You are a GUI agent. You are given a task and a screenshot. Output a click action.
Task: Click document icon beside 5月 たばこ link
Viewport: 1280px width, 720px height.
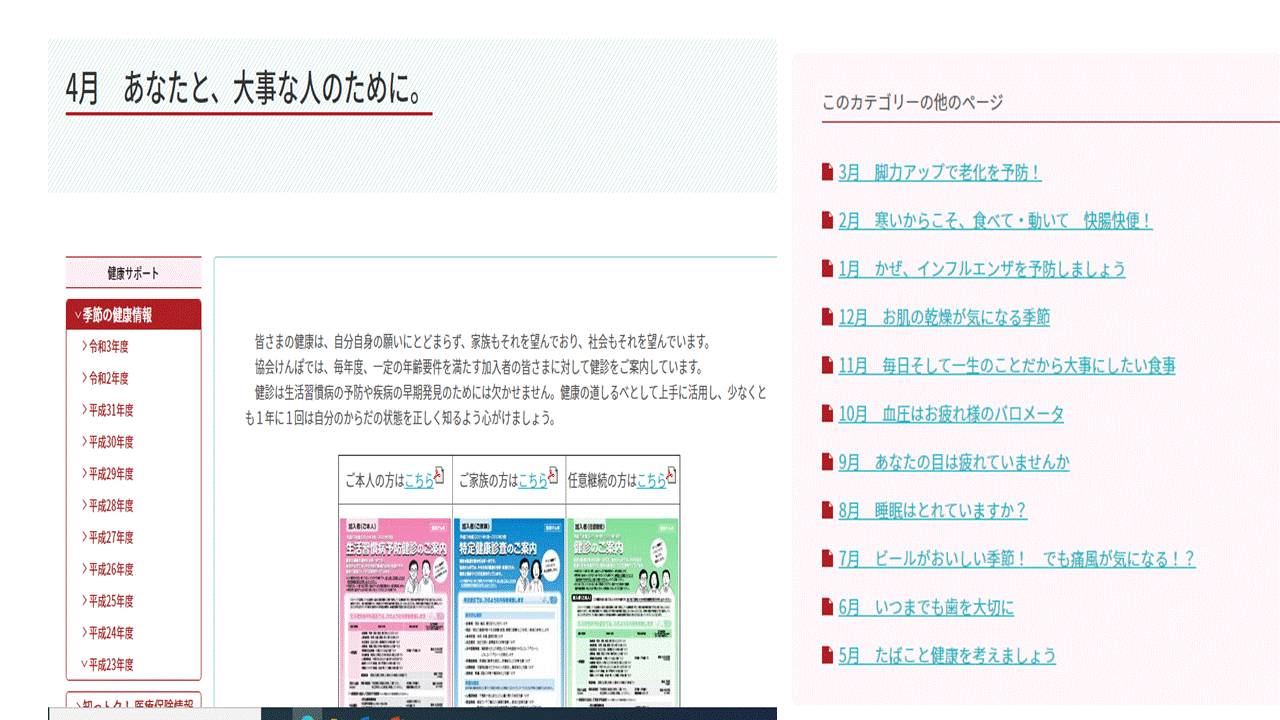coord(827,655)
